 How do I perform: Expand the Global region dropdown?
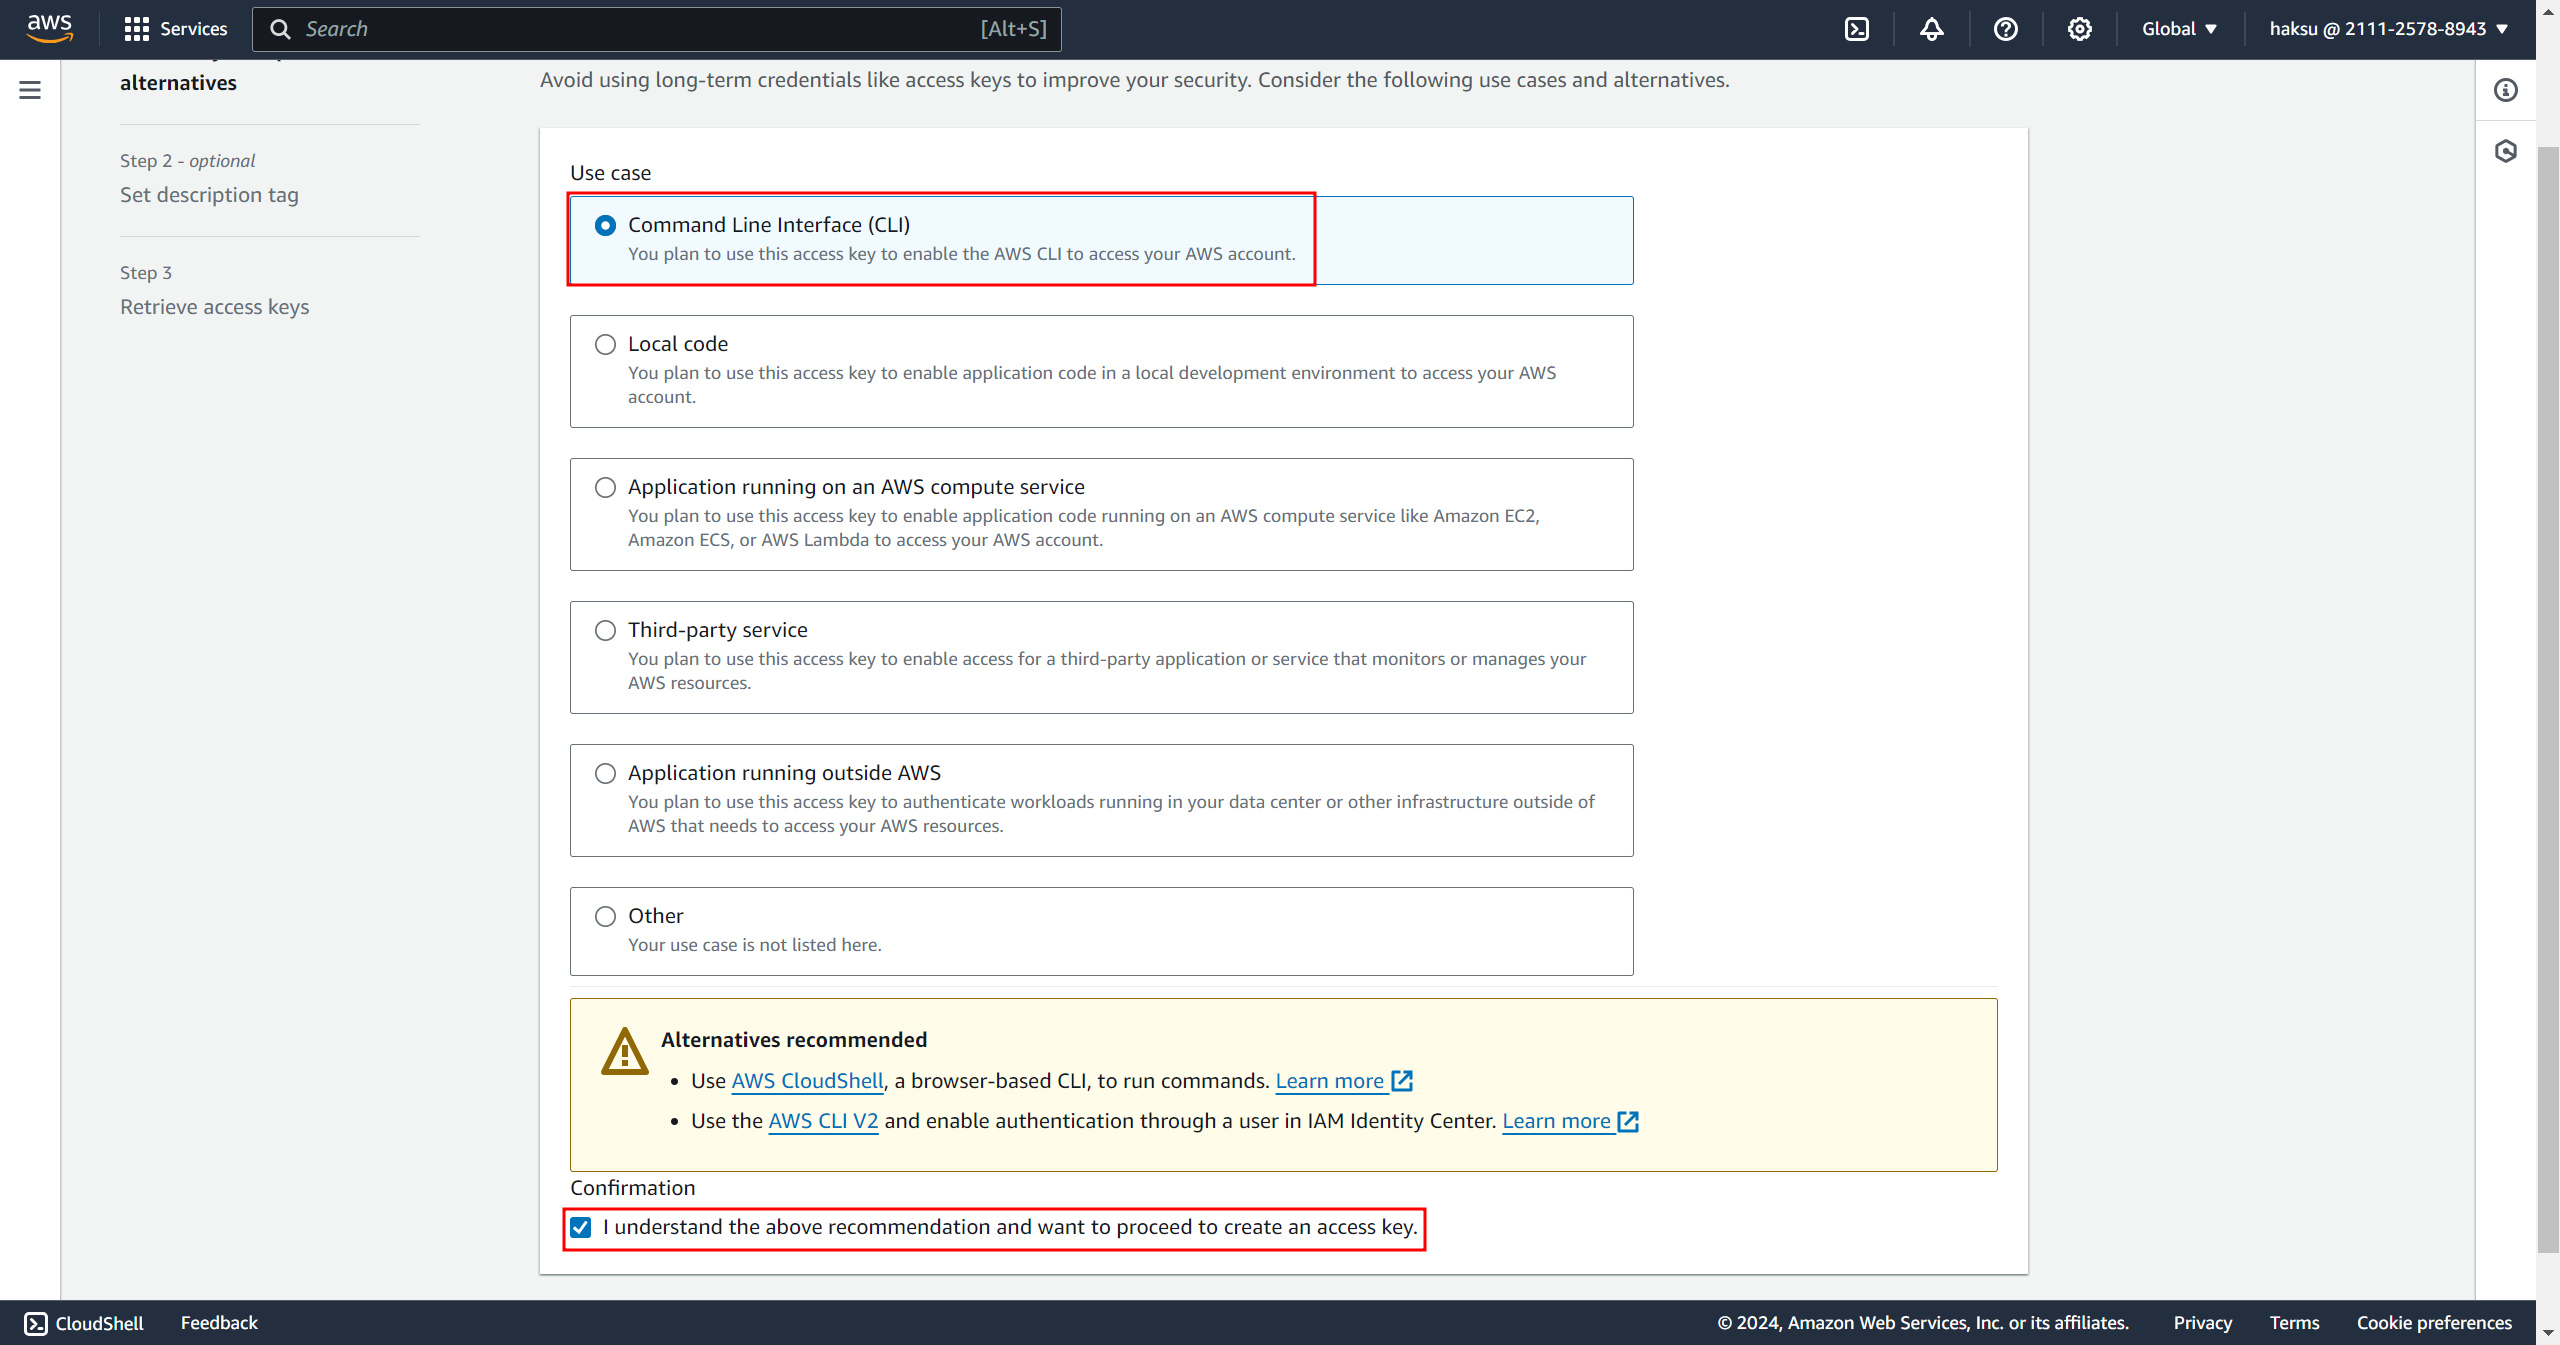2179,29
